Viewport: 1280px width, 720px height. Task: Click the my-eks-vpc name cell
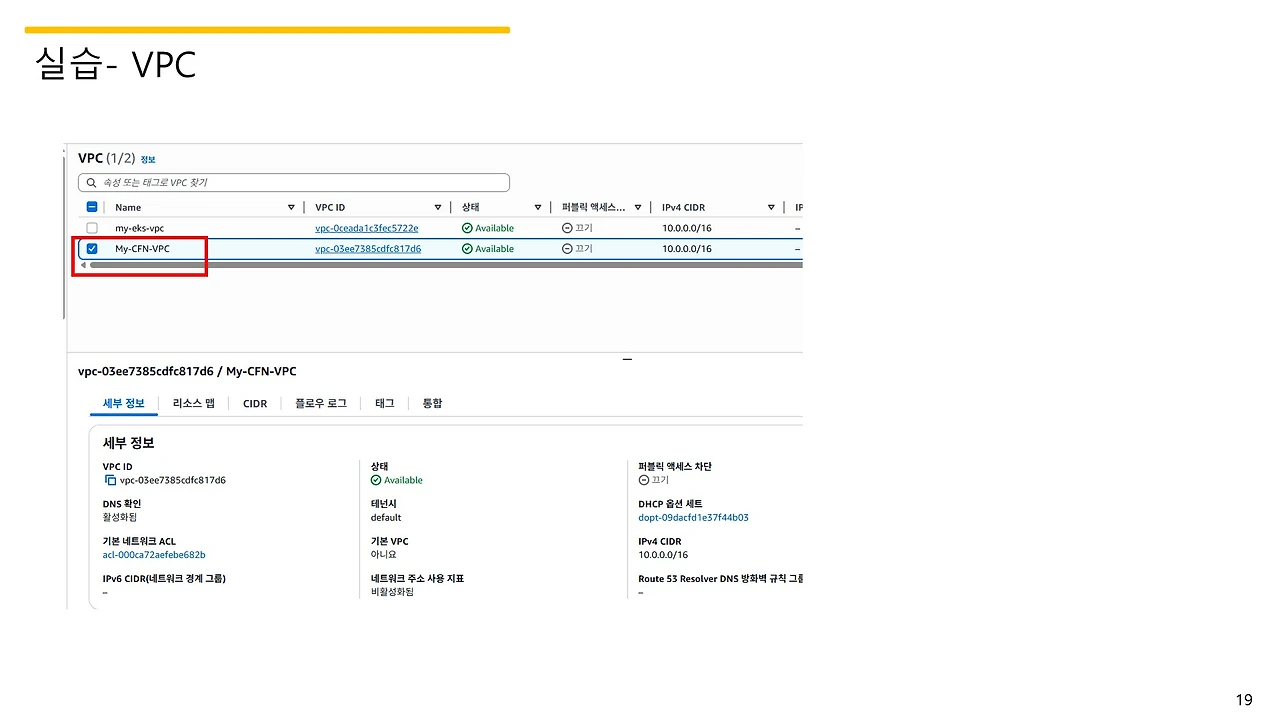[139, 228]
